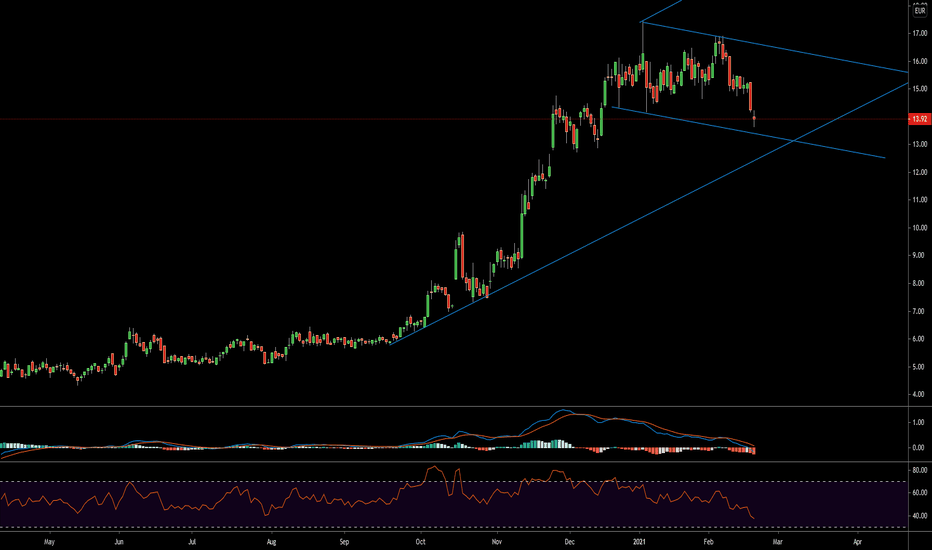
Task: Click the Mar date axis label
Action: [777, 542]
